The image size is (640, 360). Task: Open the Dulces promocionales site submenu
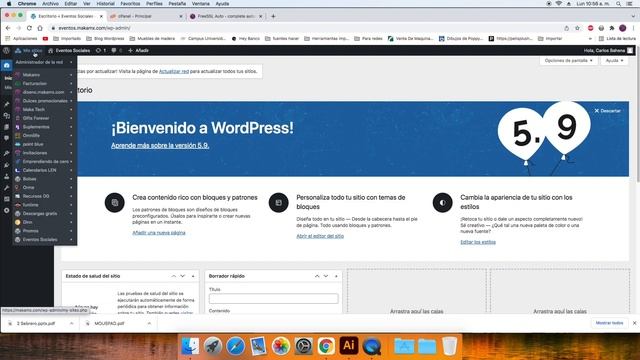click(44, 101)
